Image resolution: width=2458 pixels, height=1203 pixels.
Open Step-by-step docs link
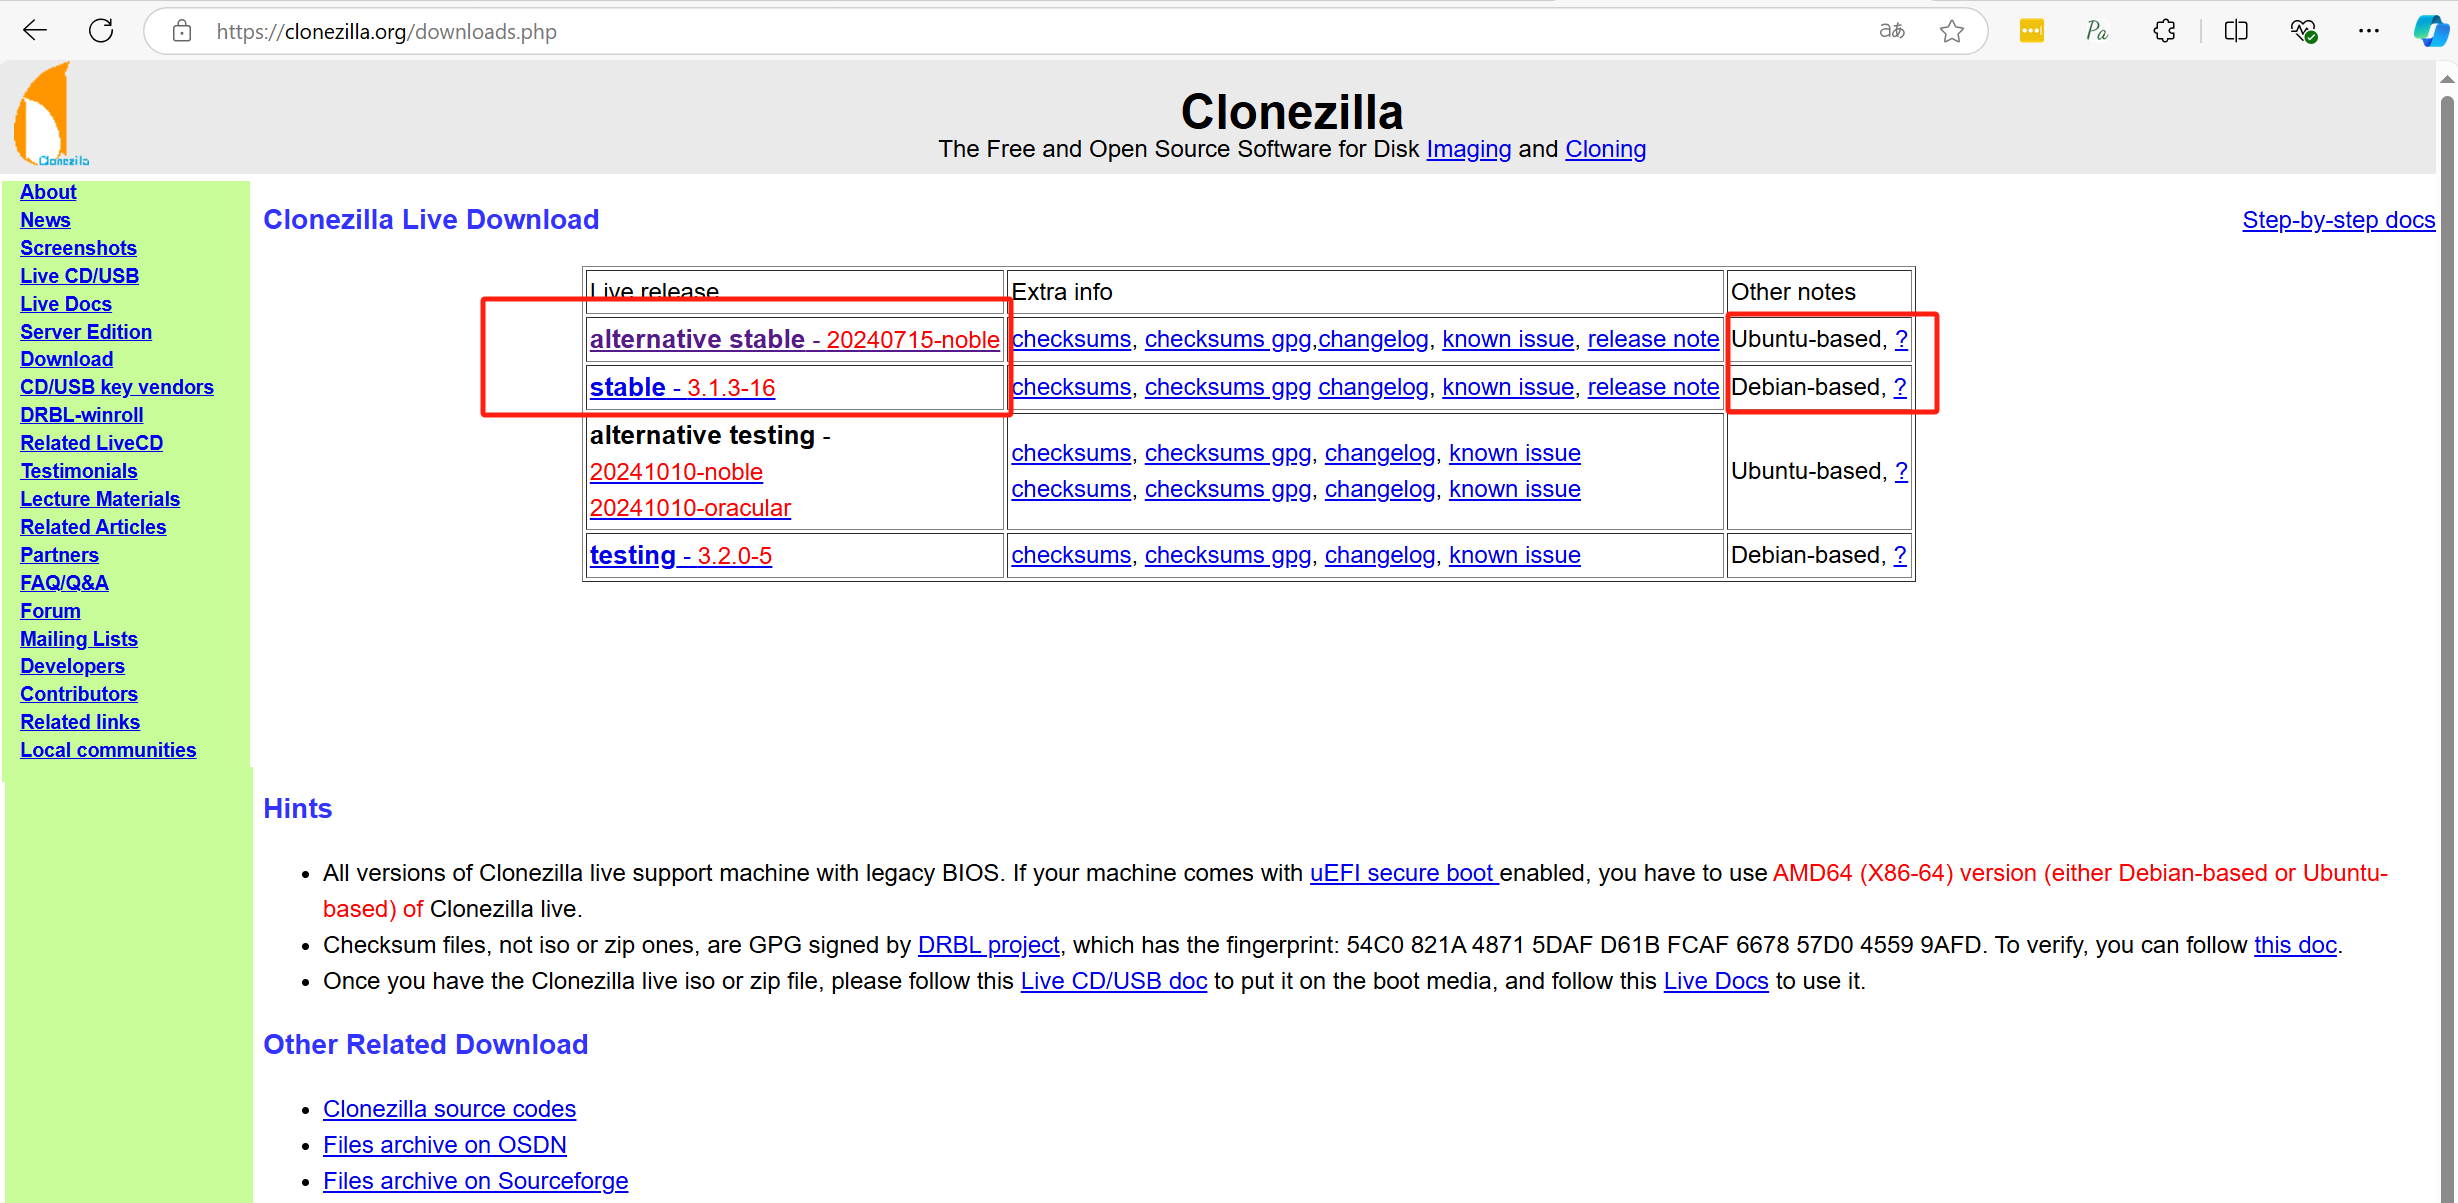[2338, 220]
